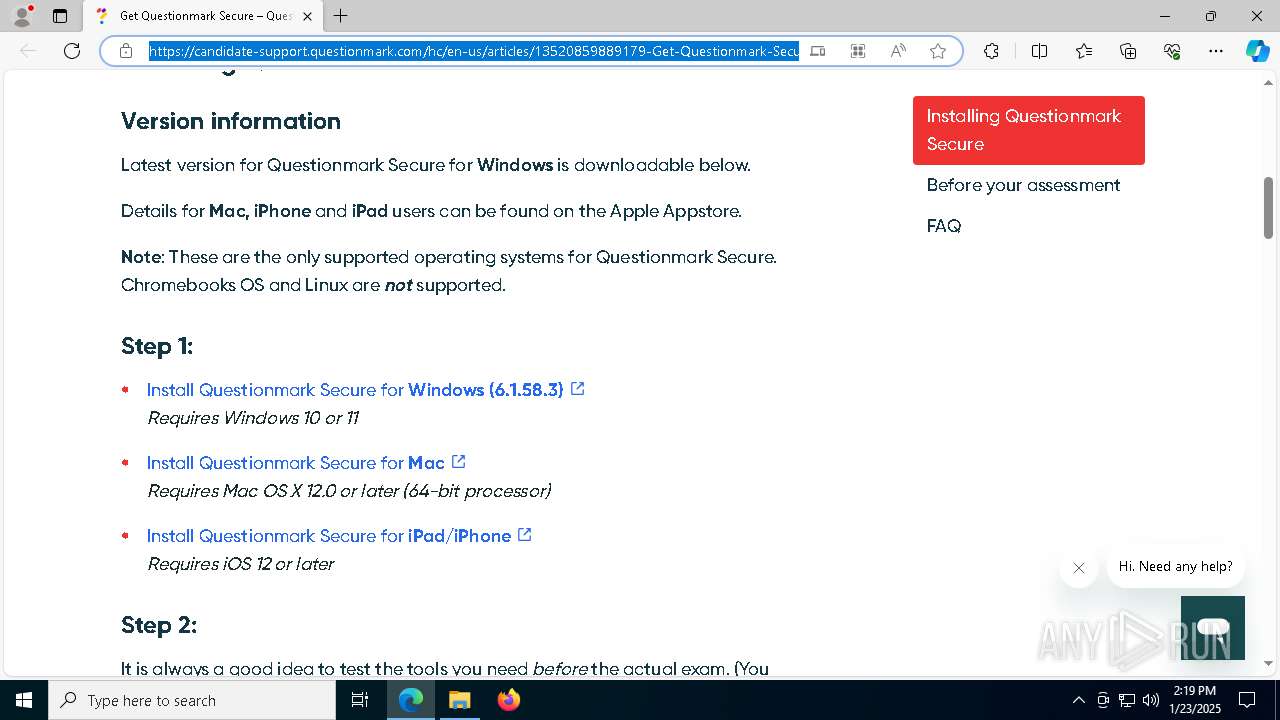Click 'Requires Mac OS X 12.0 or later' text

click(349, 491)
